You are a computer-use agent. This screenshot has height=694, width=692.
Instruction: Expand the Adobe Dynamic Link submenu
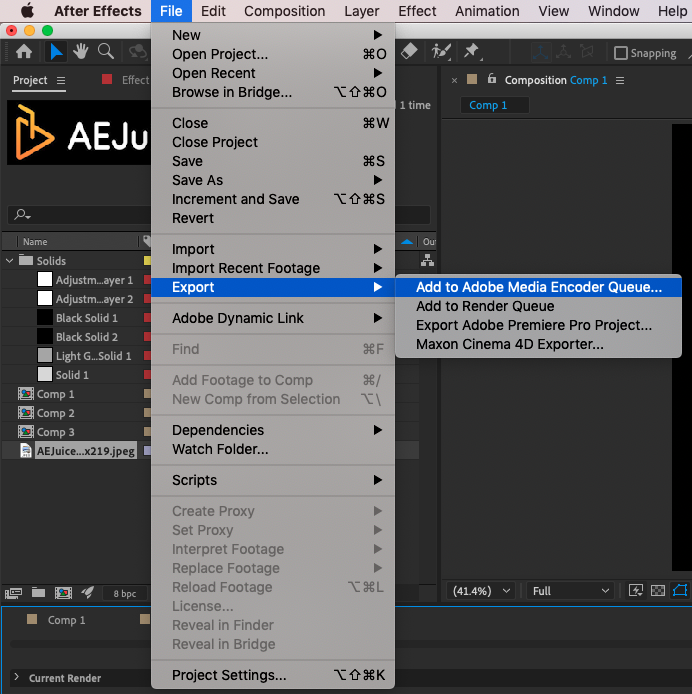click(x=273, y=318)
